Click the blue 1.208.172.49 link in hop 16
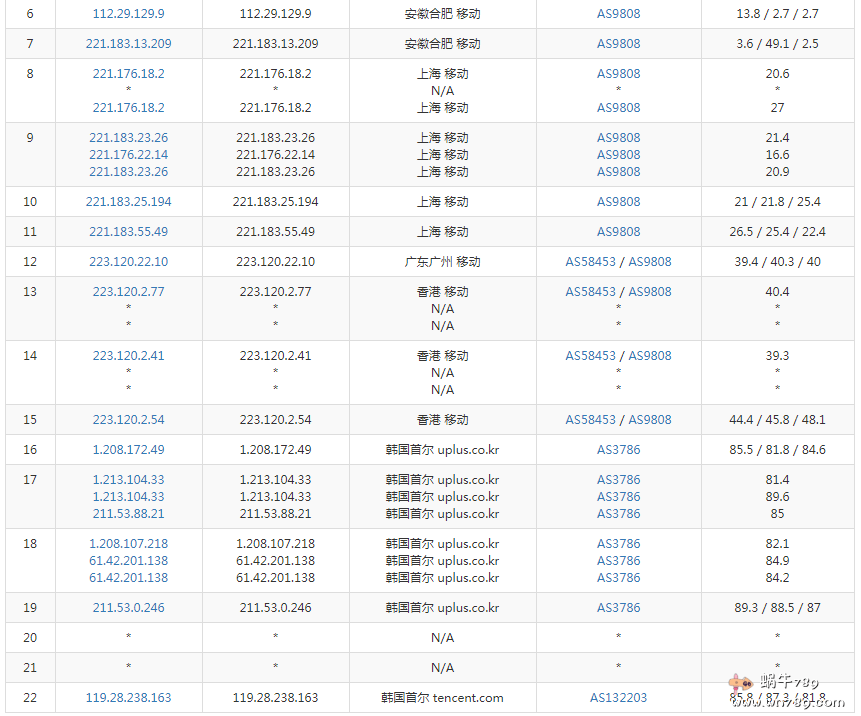The height and width of the screenshot is (716, 861). [128, 450]
